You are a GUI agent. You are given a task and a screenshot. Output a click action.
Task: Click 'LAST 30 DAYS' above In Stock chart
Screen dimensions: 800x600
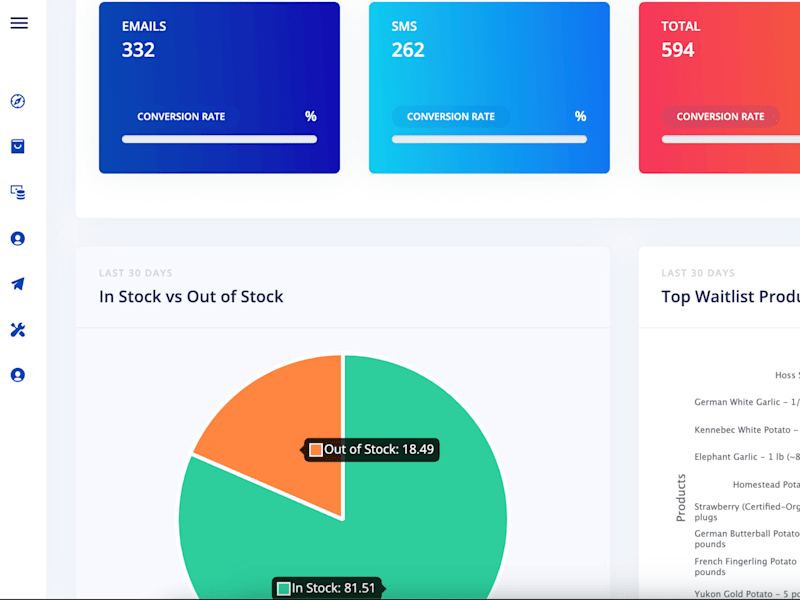click(x=136, y=273)
